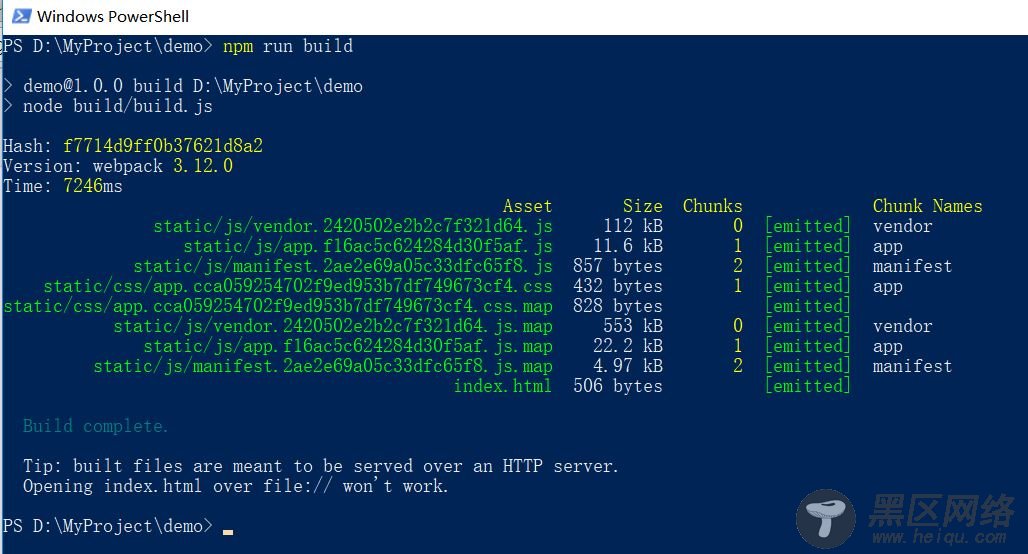Click the emitted tag beside index.html

tap(808, 386)
